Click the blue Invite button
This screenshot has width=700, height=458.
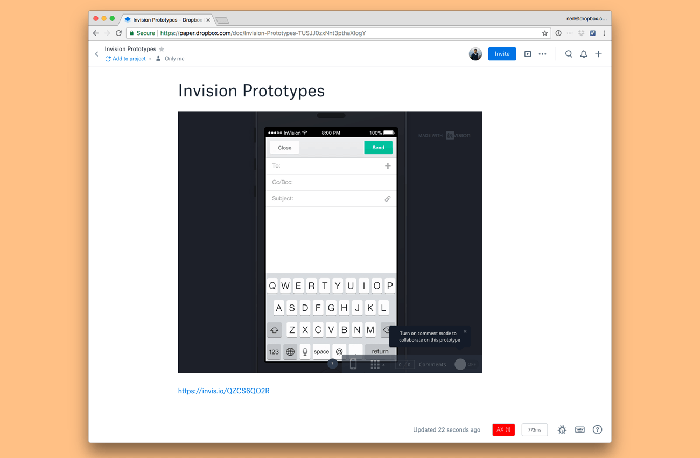502,54
